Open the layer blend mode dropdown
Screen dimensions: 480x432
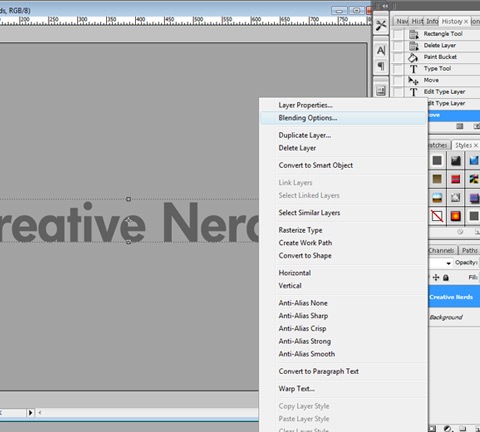coord(441,263)
